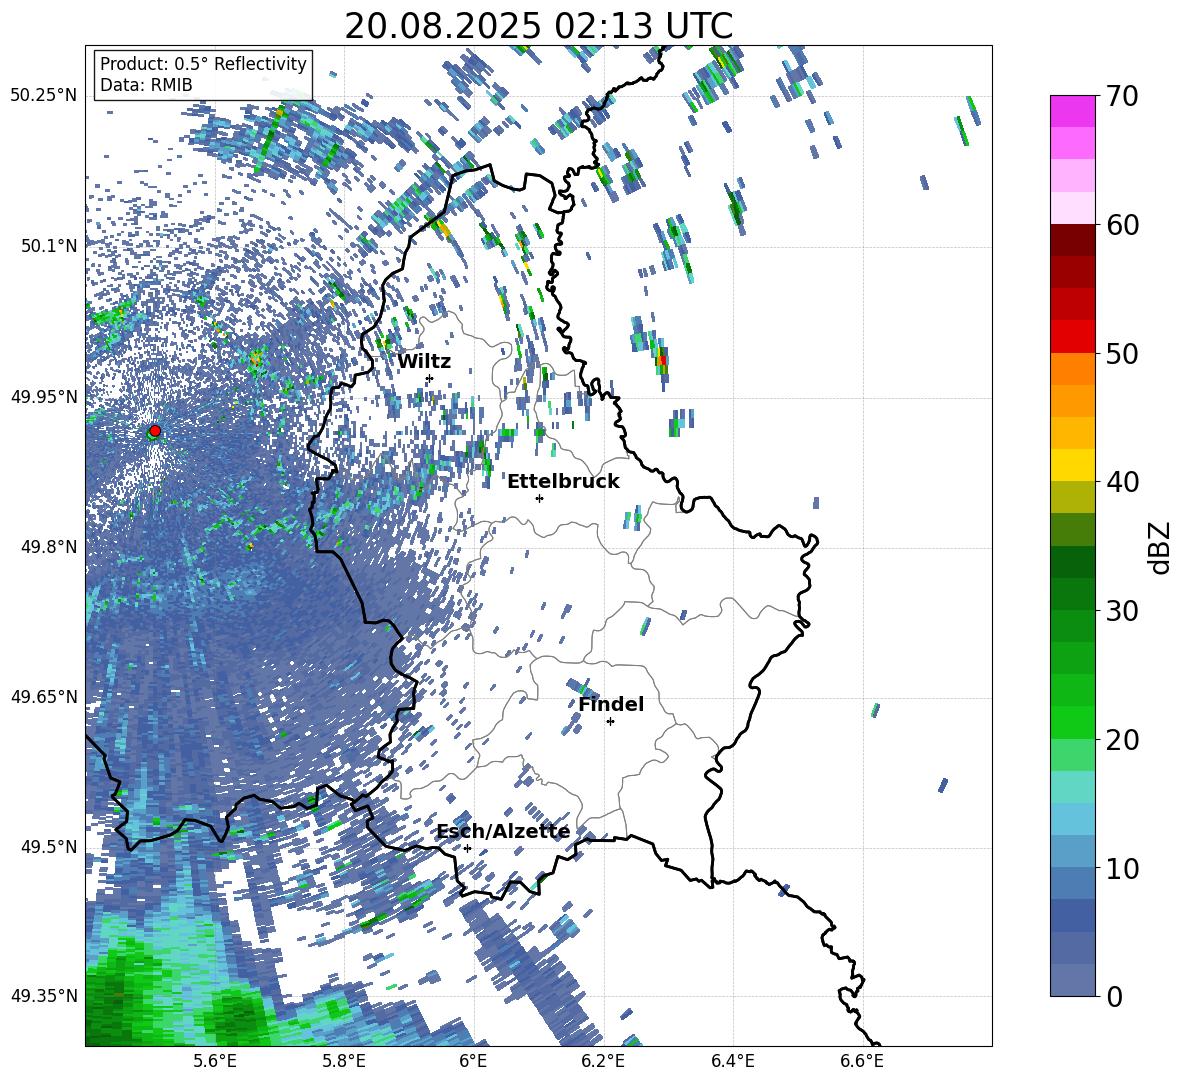1184x1081 pixels.
Task: Click the 49.8°N latitude label
Action: click(50, 547)
